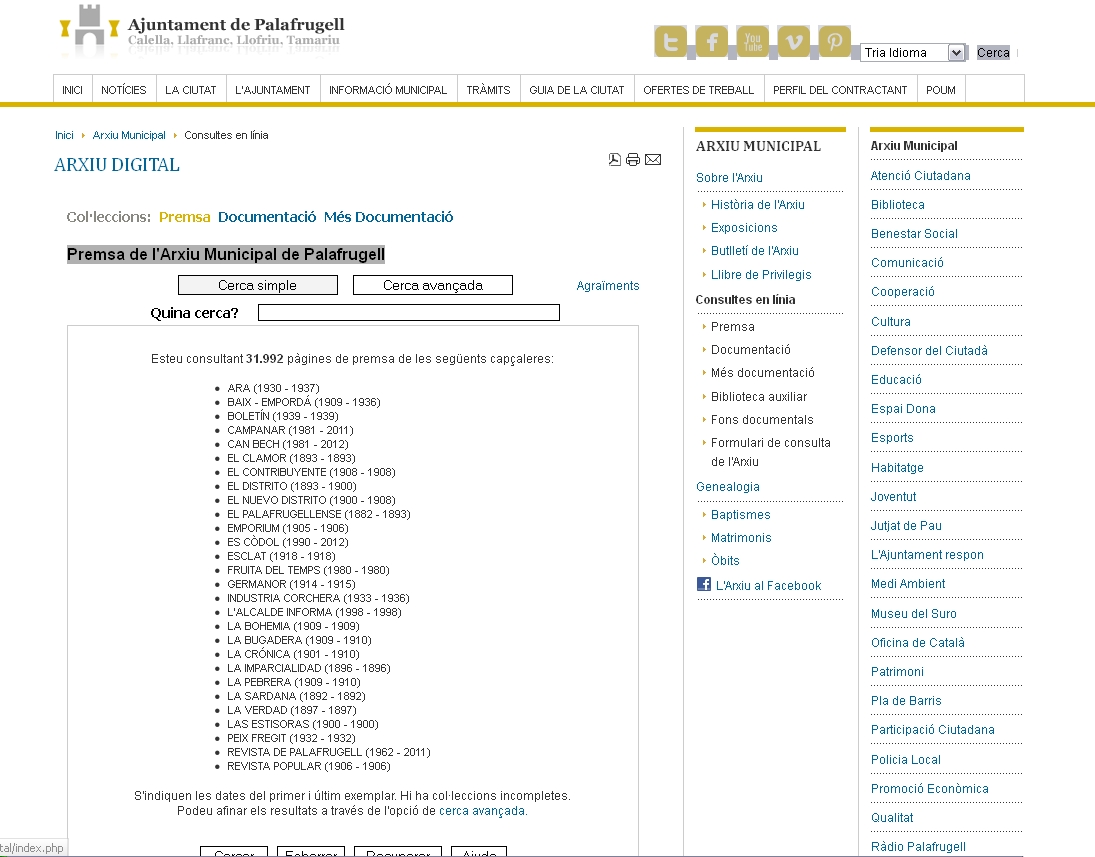Switch to Cerca avançada search mode
Image resolution: width=1095 pixels, height=857 pixels.
[432, 286]
